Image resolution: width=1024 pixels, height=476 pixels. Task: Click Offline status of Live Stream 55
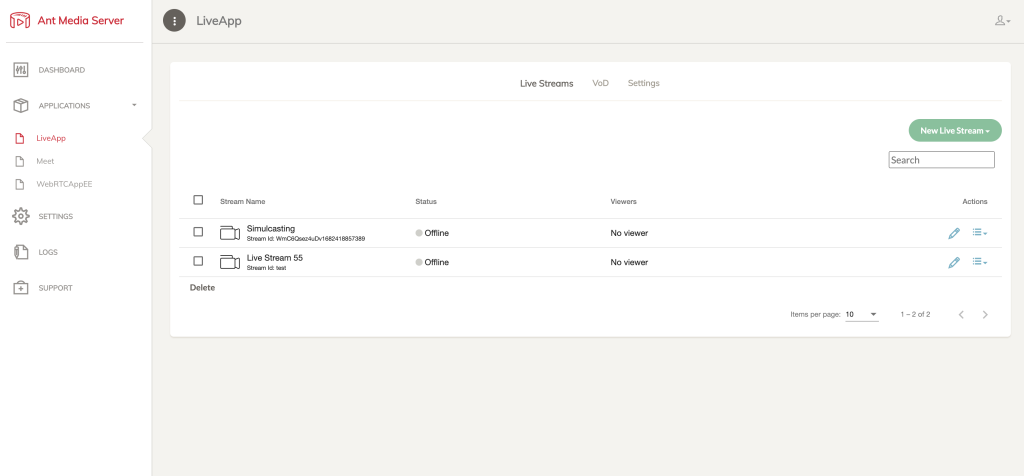coord(432,262)
